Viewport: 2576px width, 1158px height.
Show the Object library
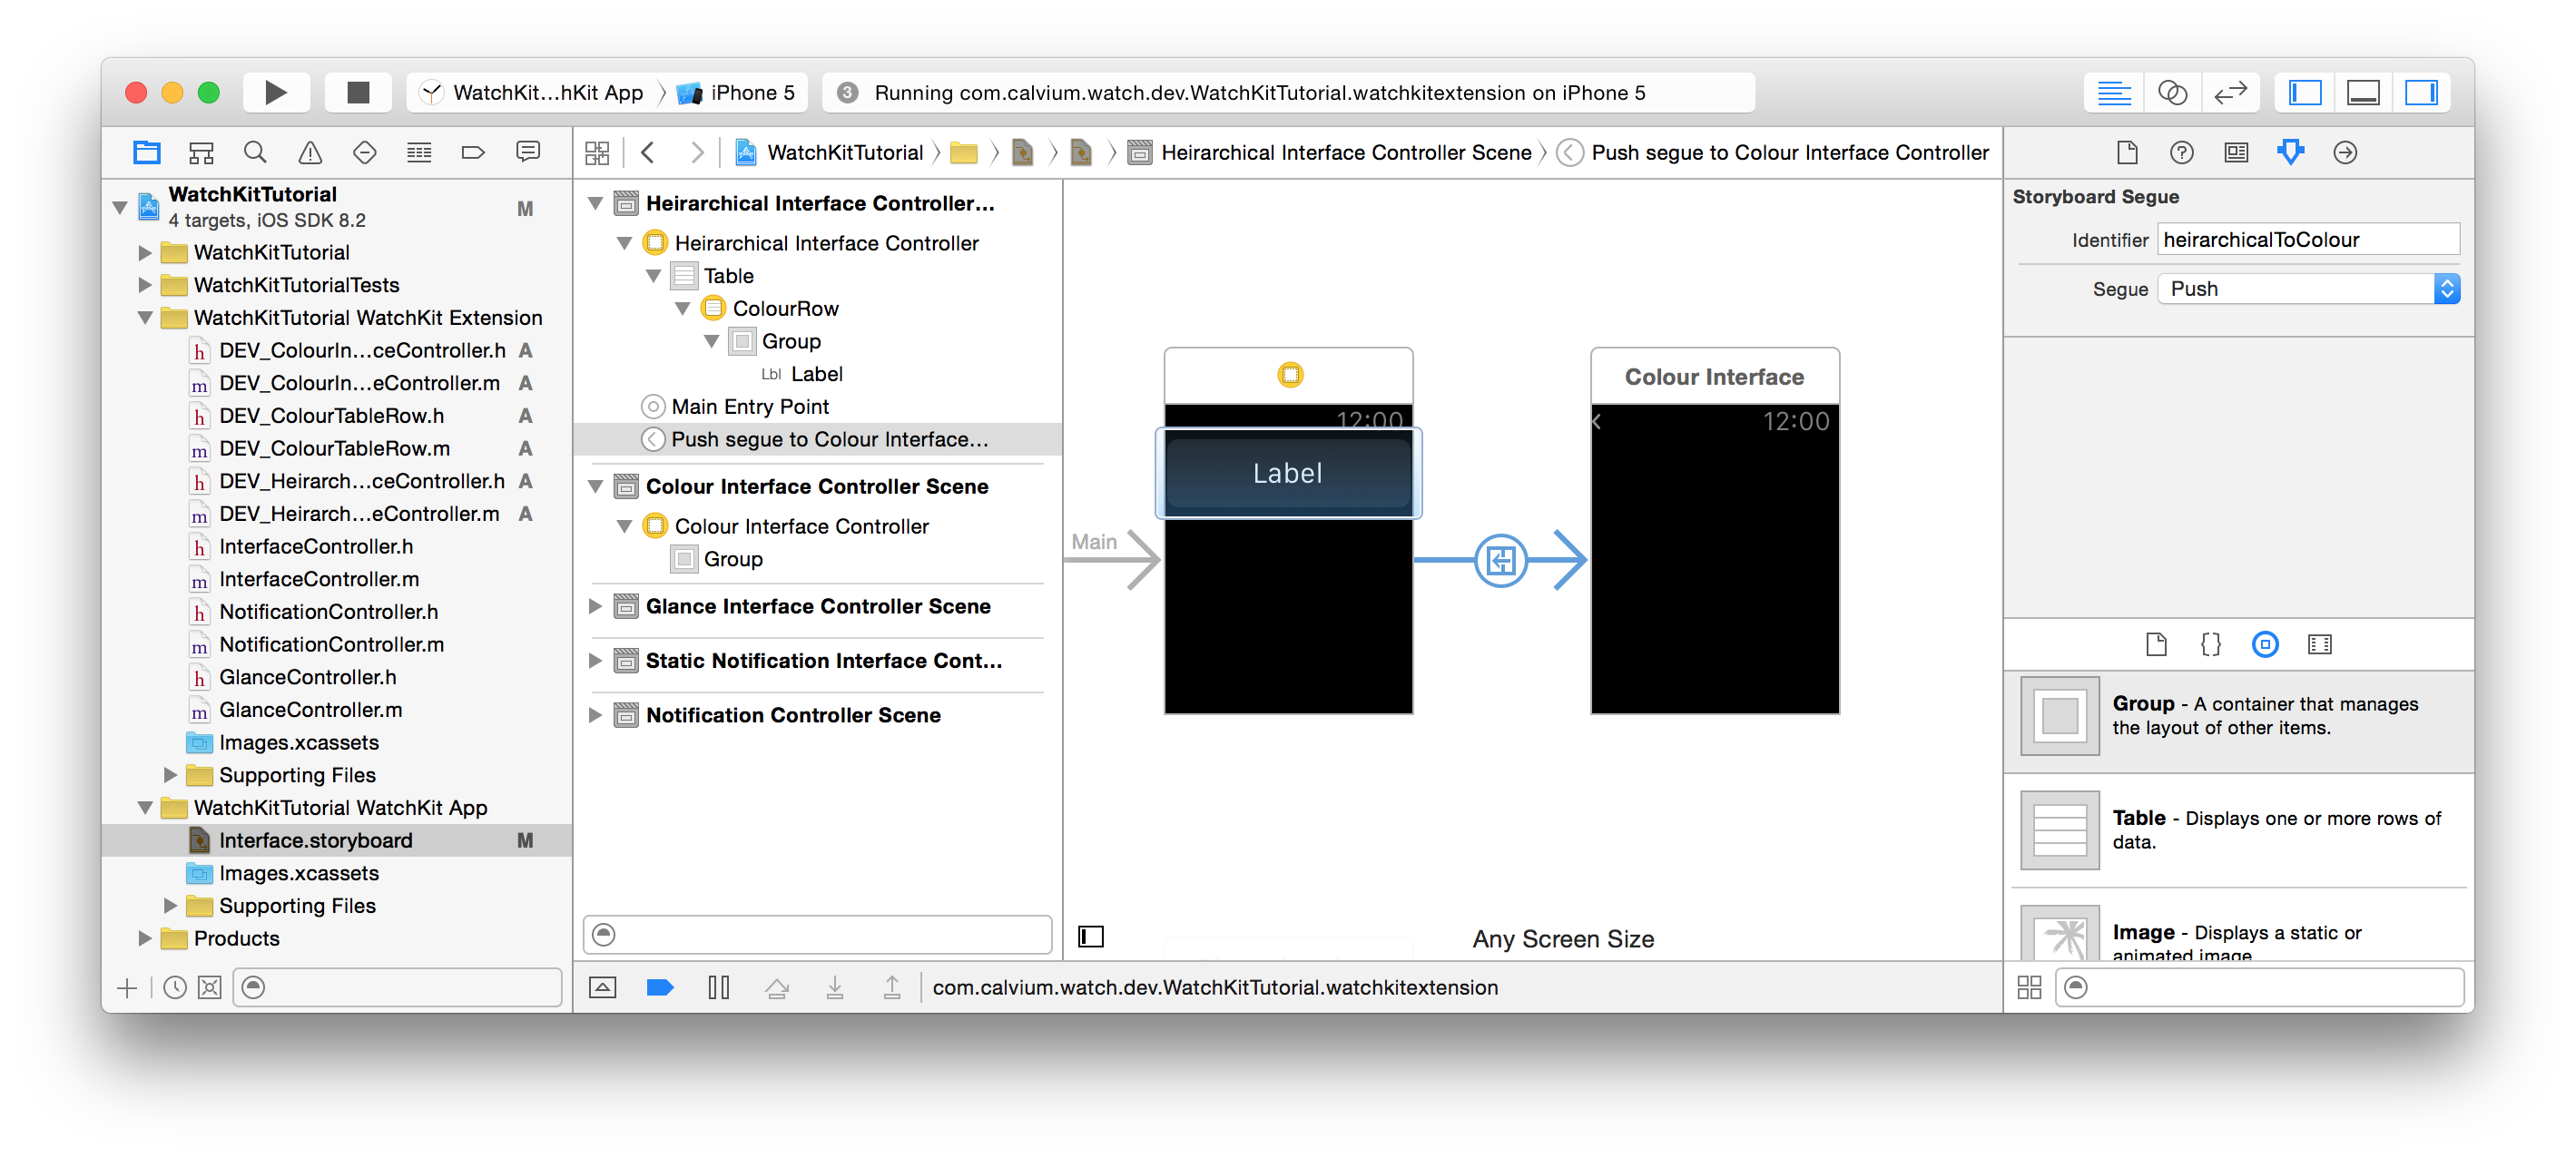[2265, 644]
